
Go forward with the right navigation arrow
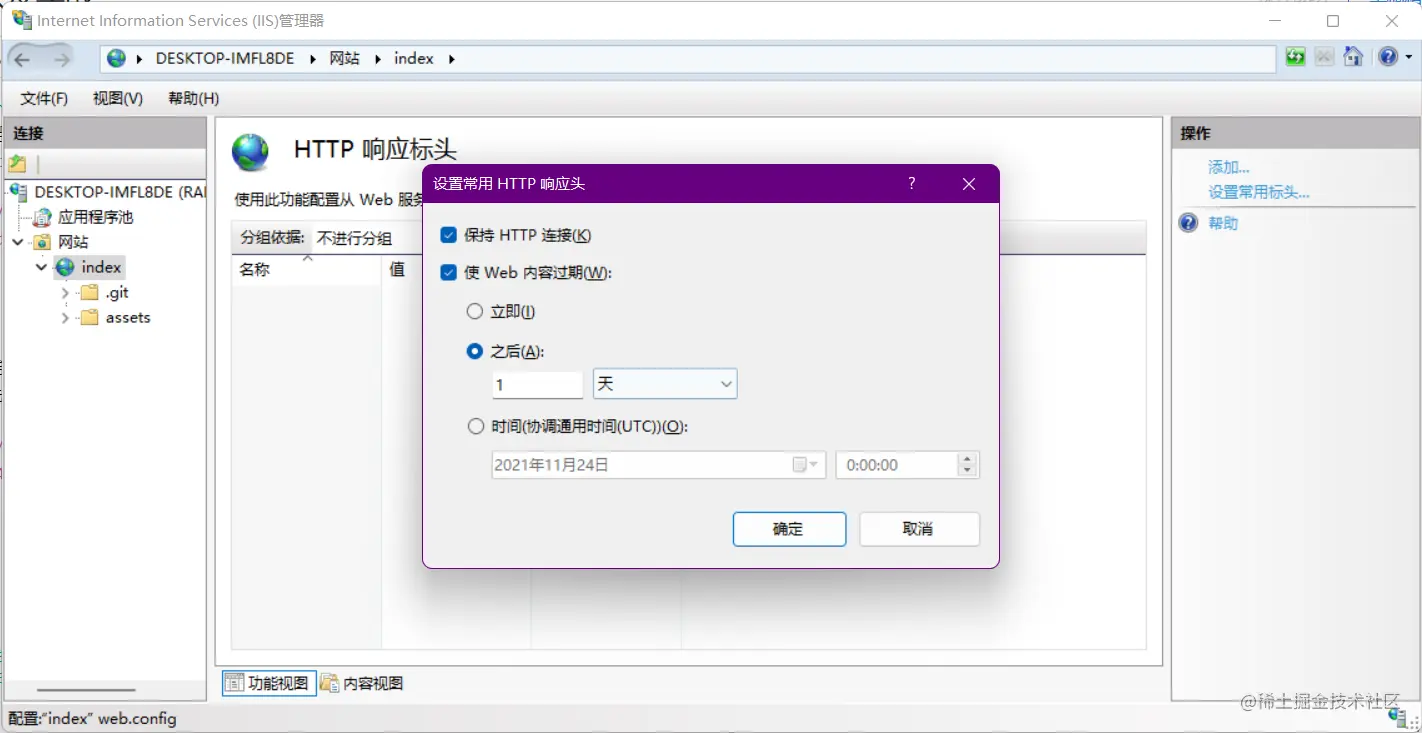pos(62,59)
